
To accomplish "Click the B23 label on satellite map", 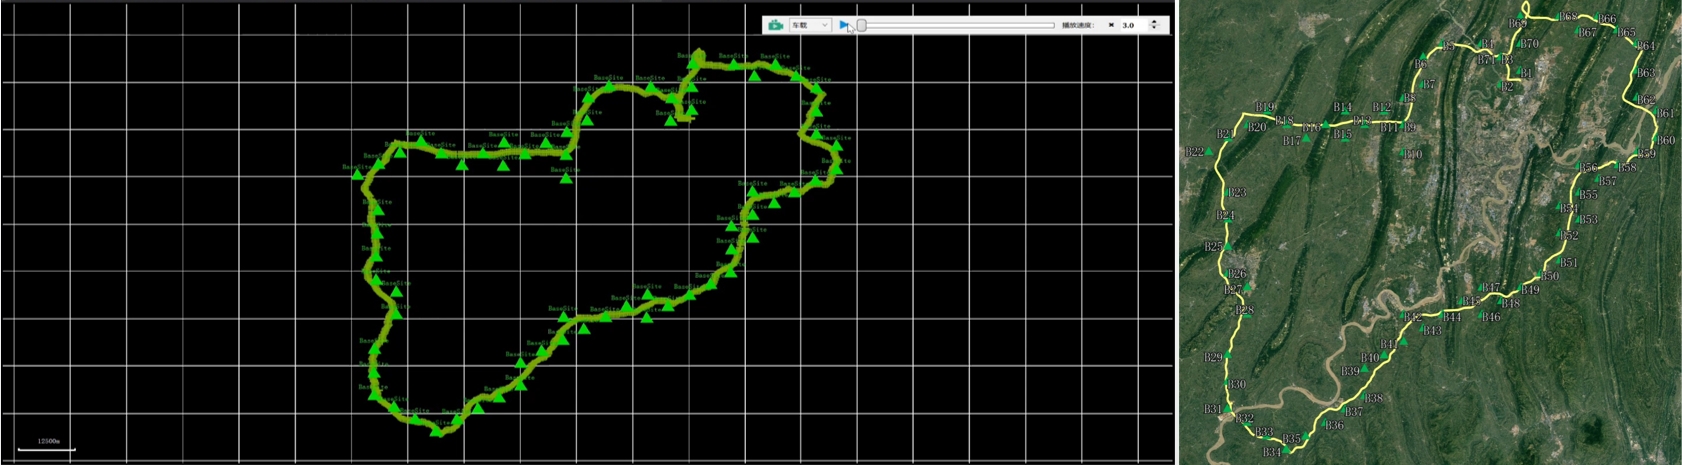I will coord(1238,192).
